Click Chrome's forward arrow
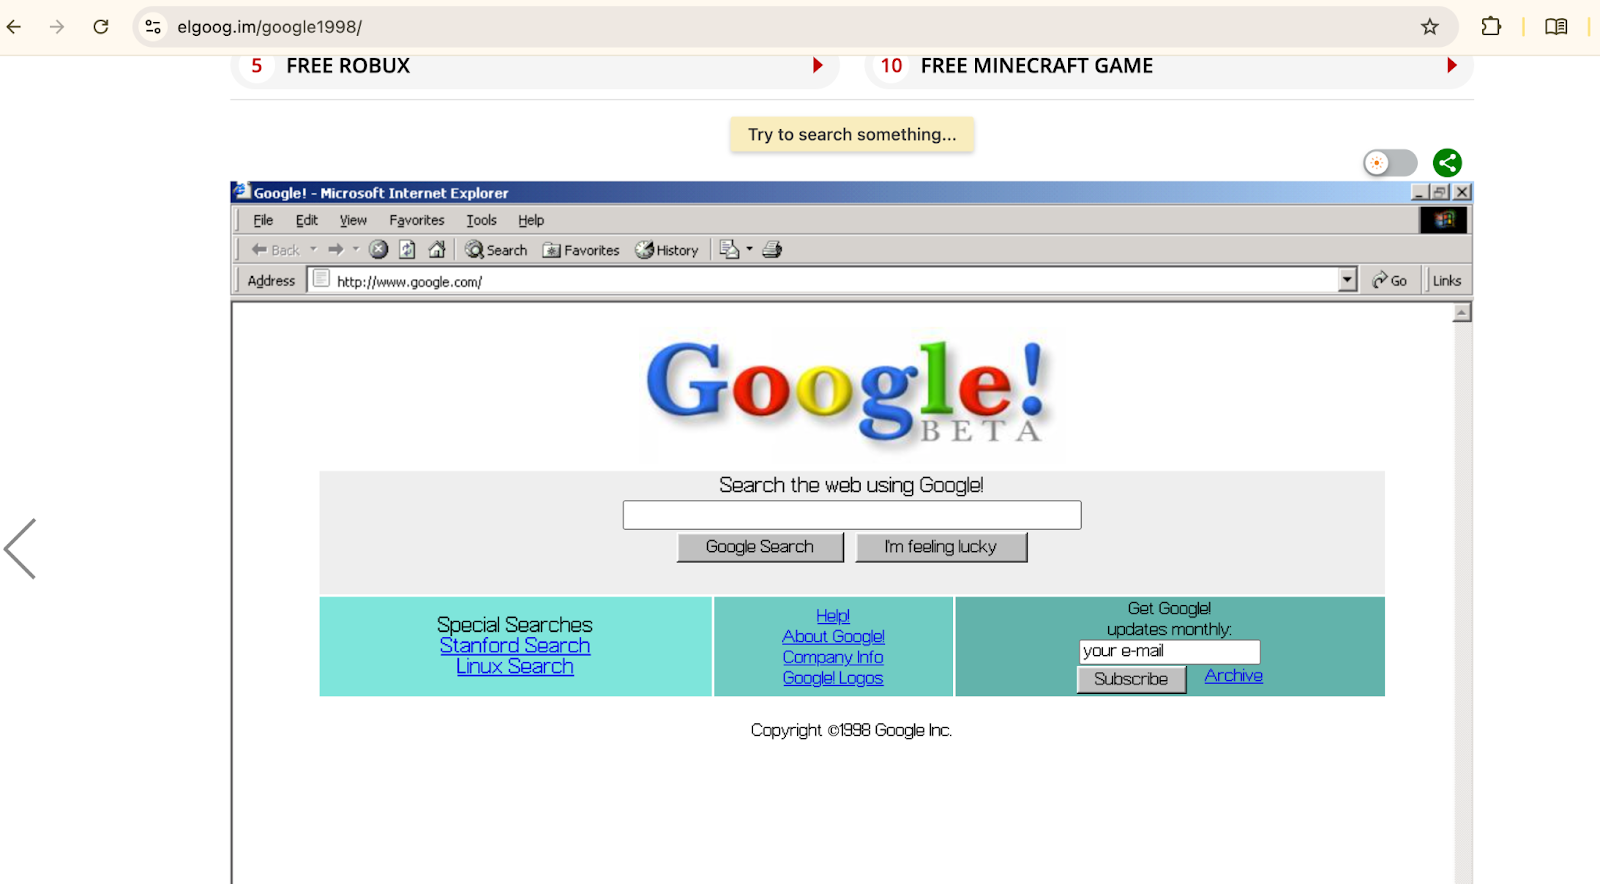 (57, 27)
